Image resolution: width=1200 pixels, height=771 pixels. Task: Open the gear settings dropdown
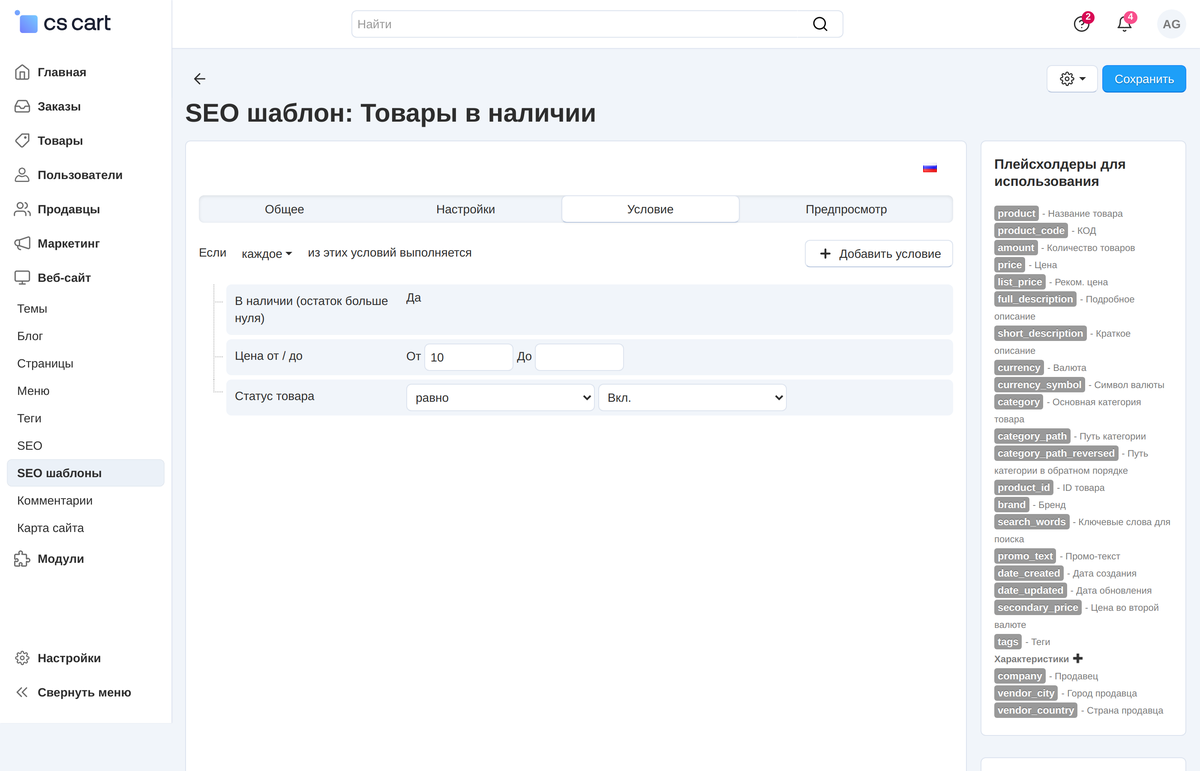pos(1072,79)
